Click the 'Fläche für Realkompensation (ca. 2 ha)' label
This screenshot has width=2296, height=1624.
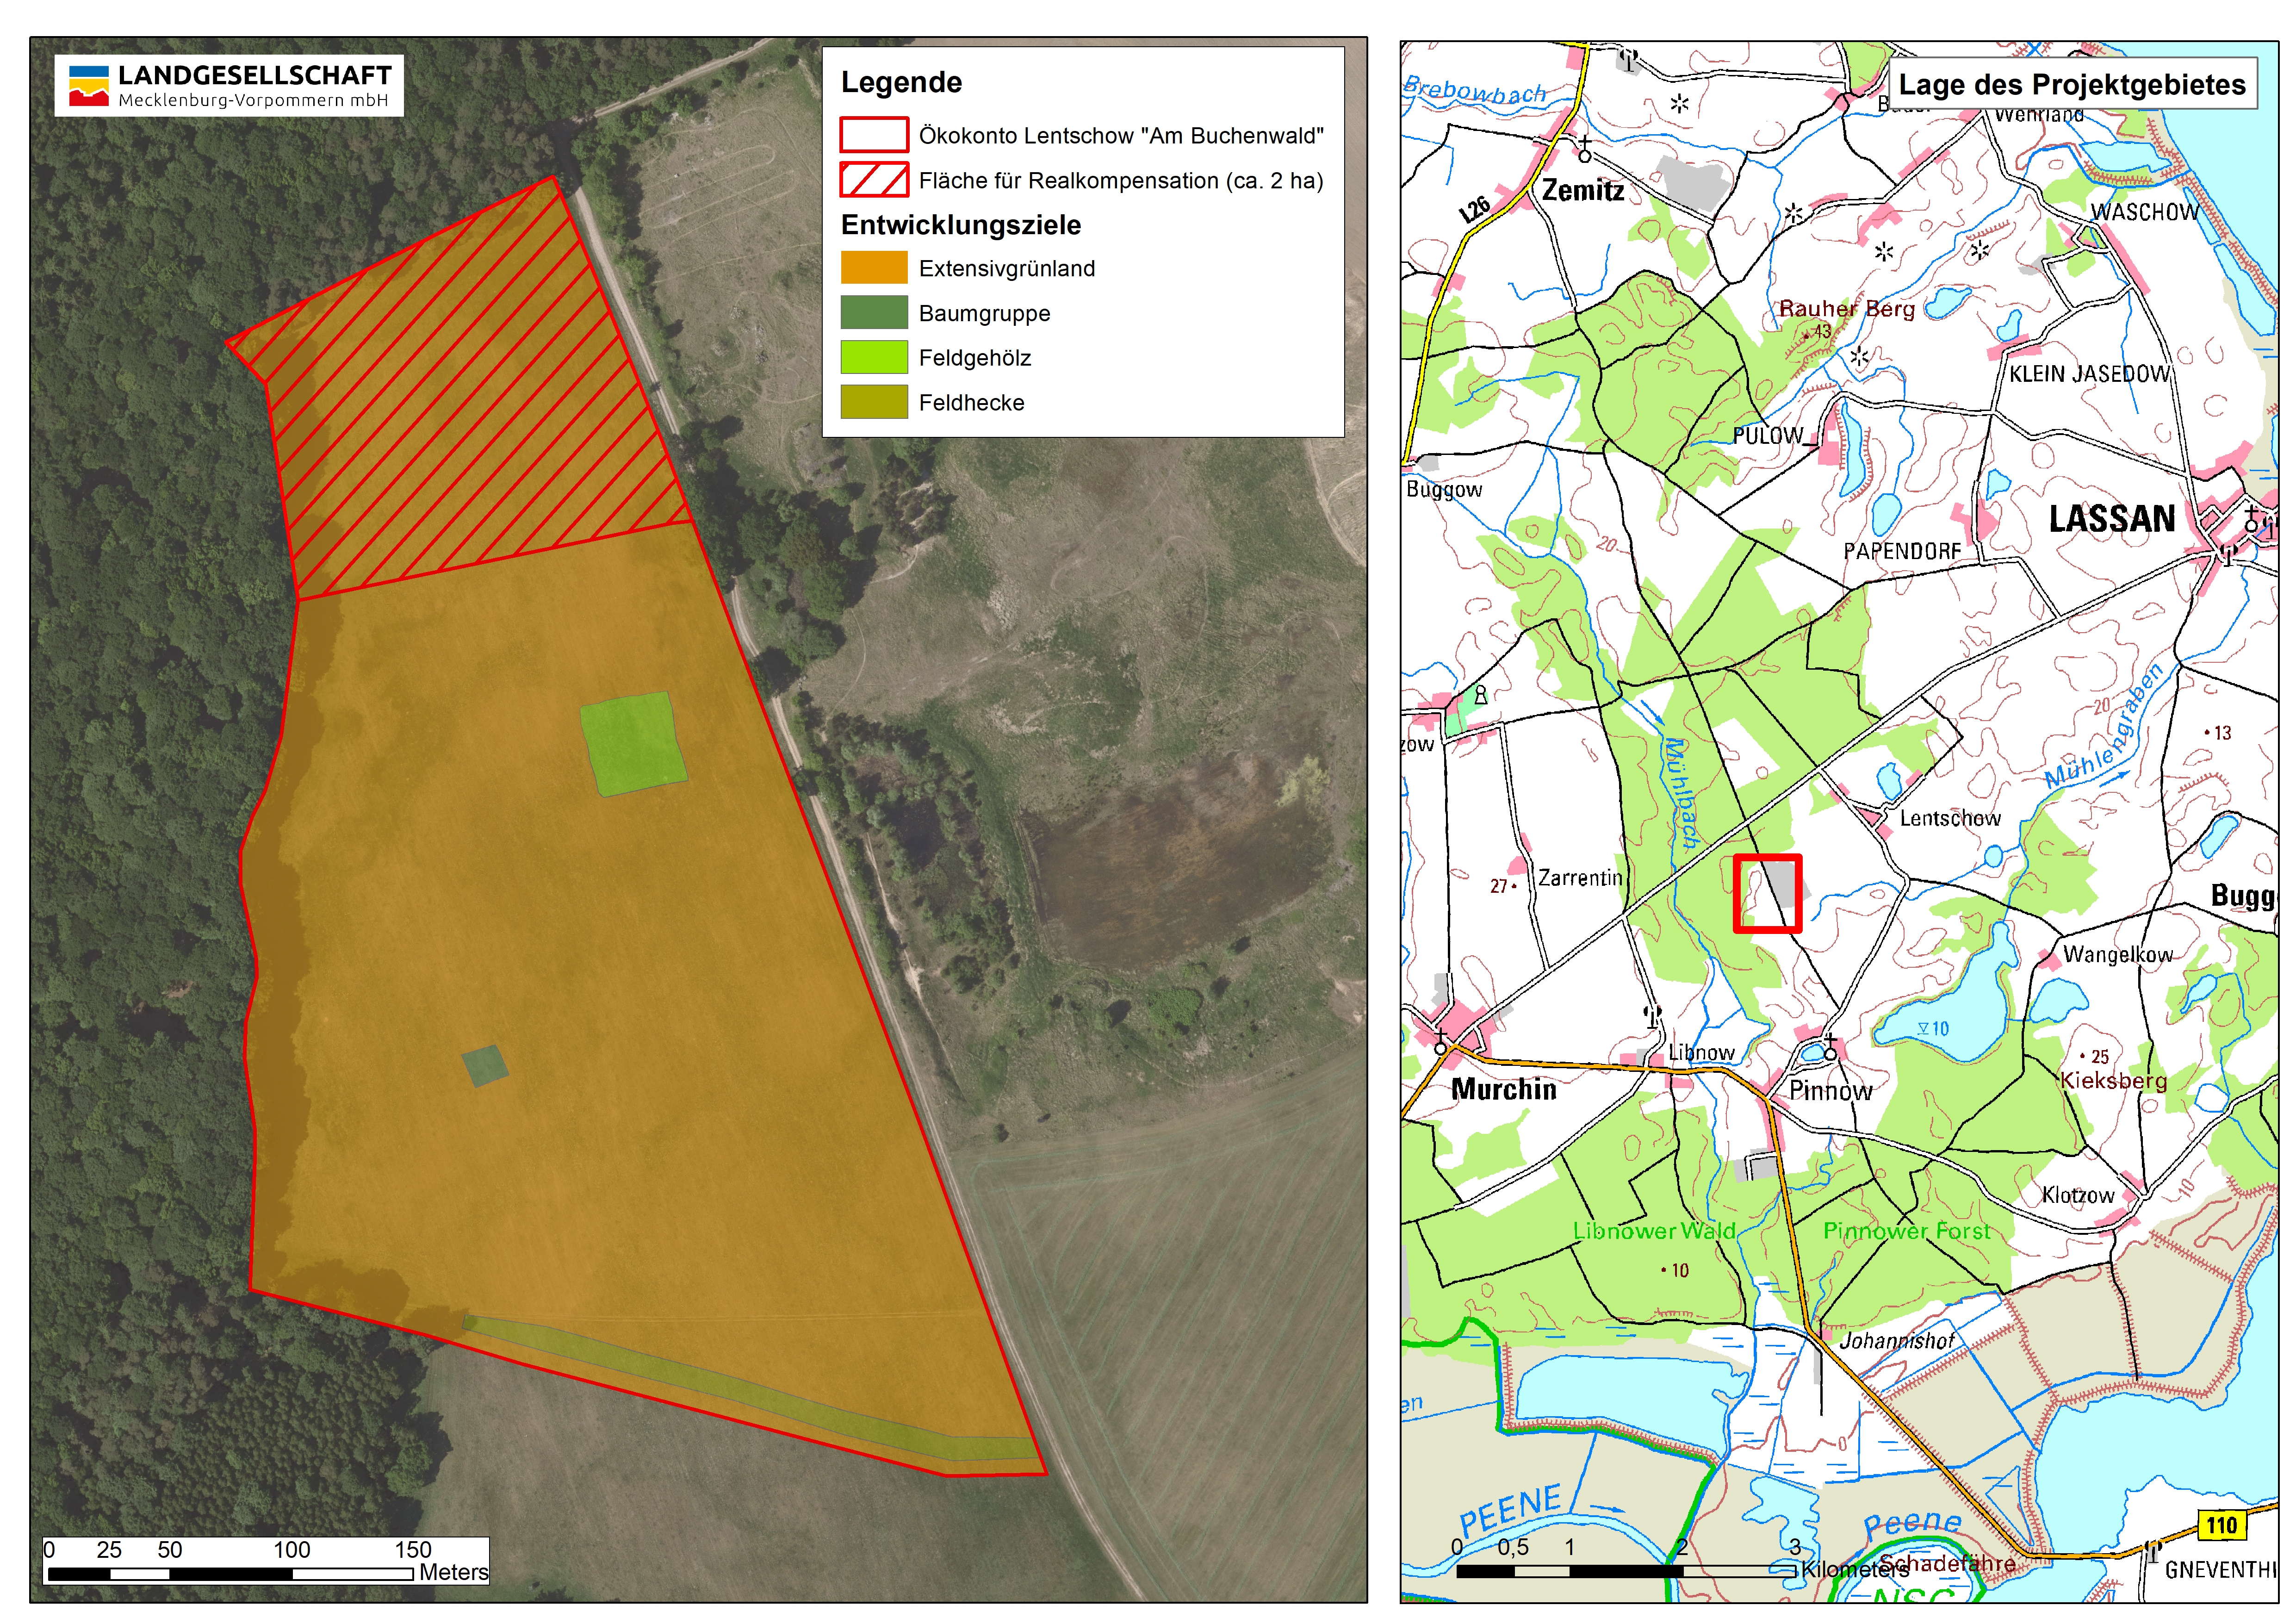[1121, 181]
